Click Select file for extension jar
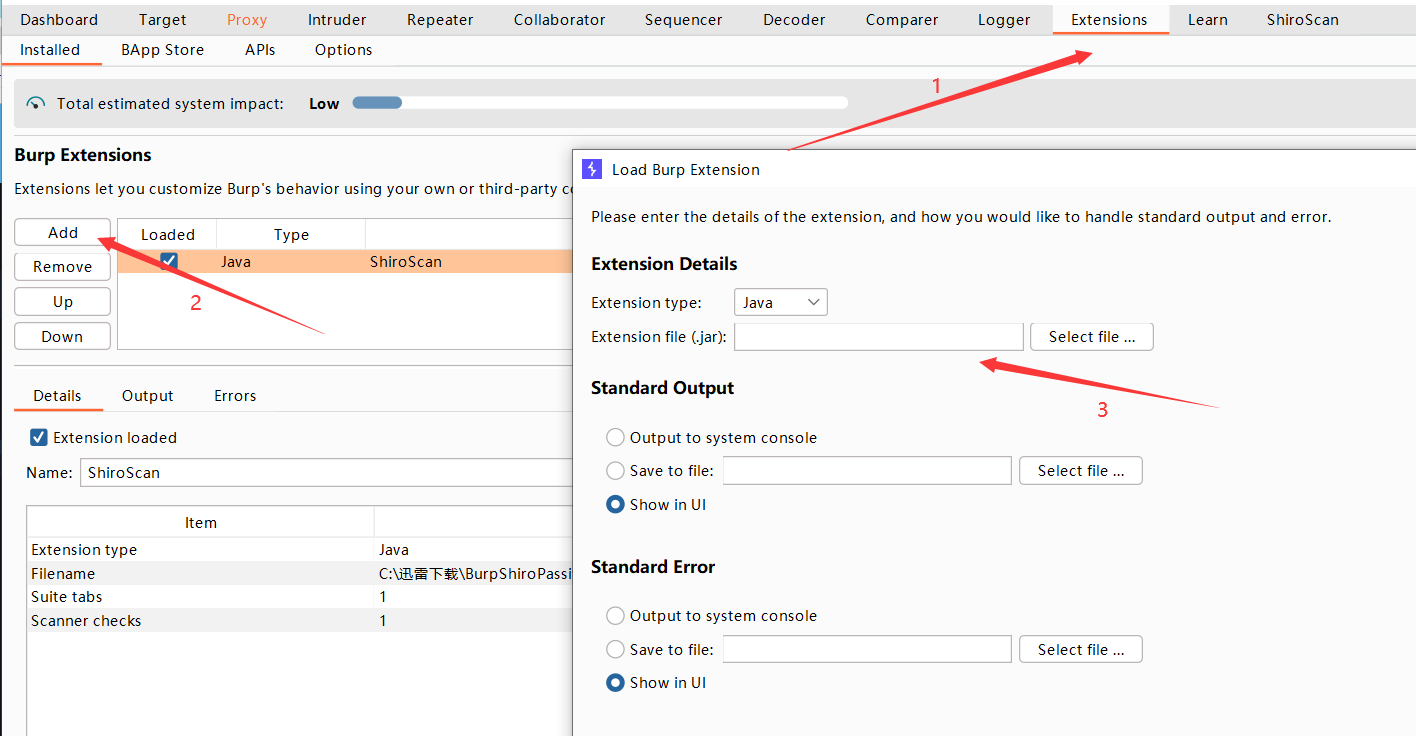 click(1091, 336)
